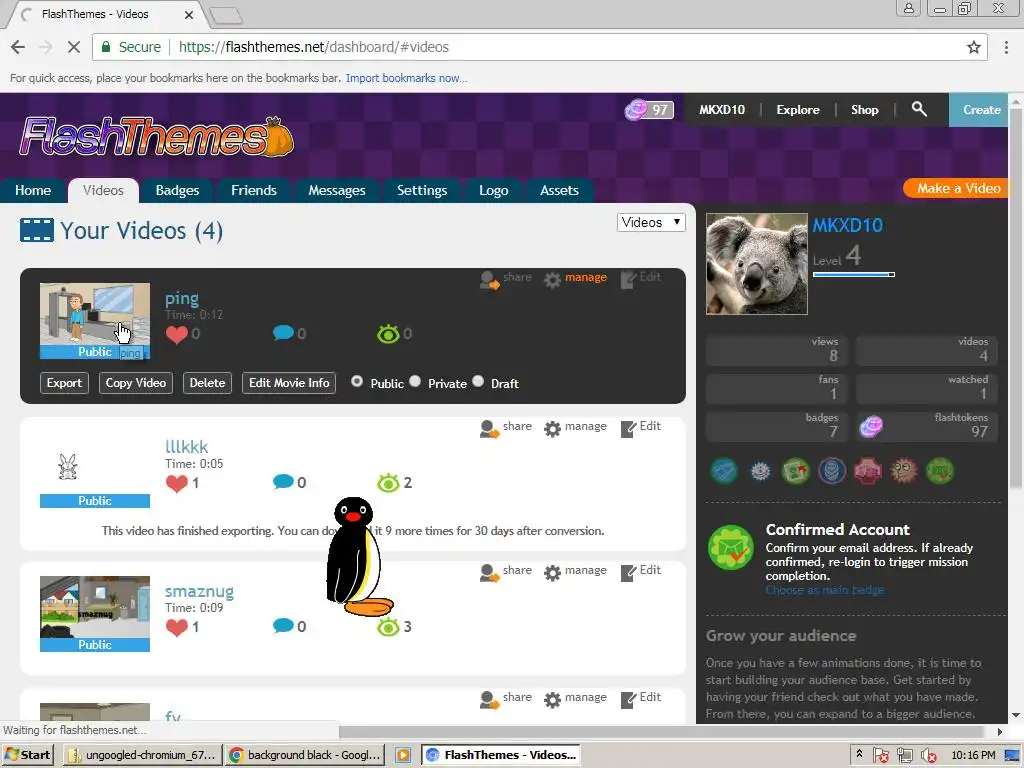This screenshot has width=1024, height=768.
Task: Click Edit icon for lllkkk video
Action: [628, 428]
